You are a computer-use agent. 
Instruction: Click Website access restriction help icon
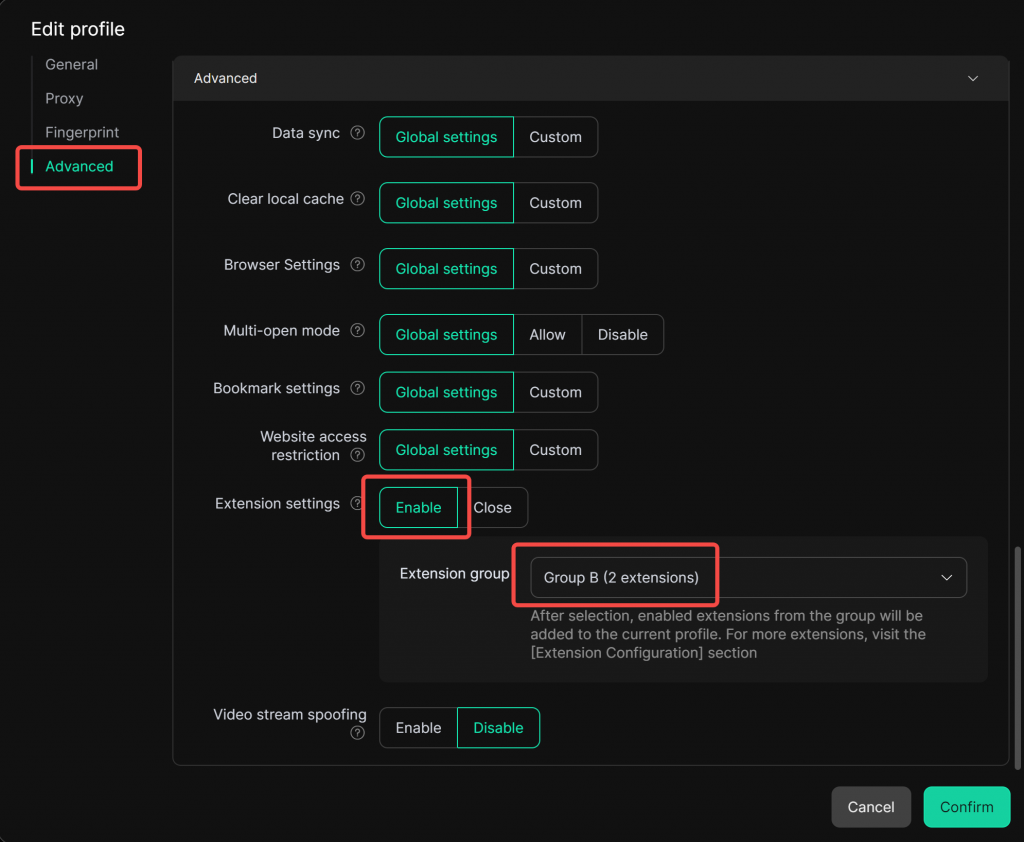tap(358, 456)
